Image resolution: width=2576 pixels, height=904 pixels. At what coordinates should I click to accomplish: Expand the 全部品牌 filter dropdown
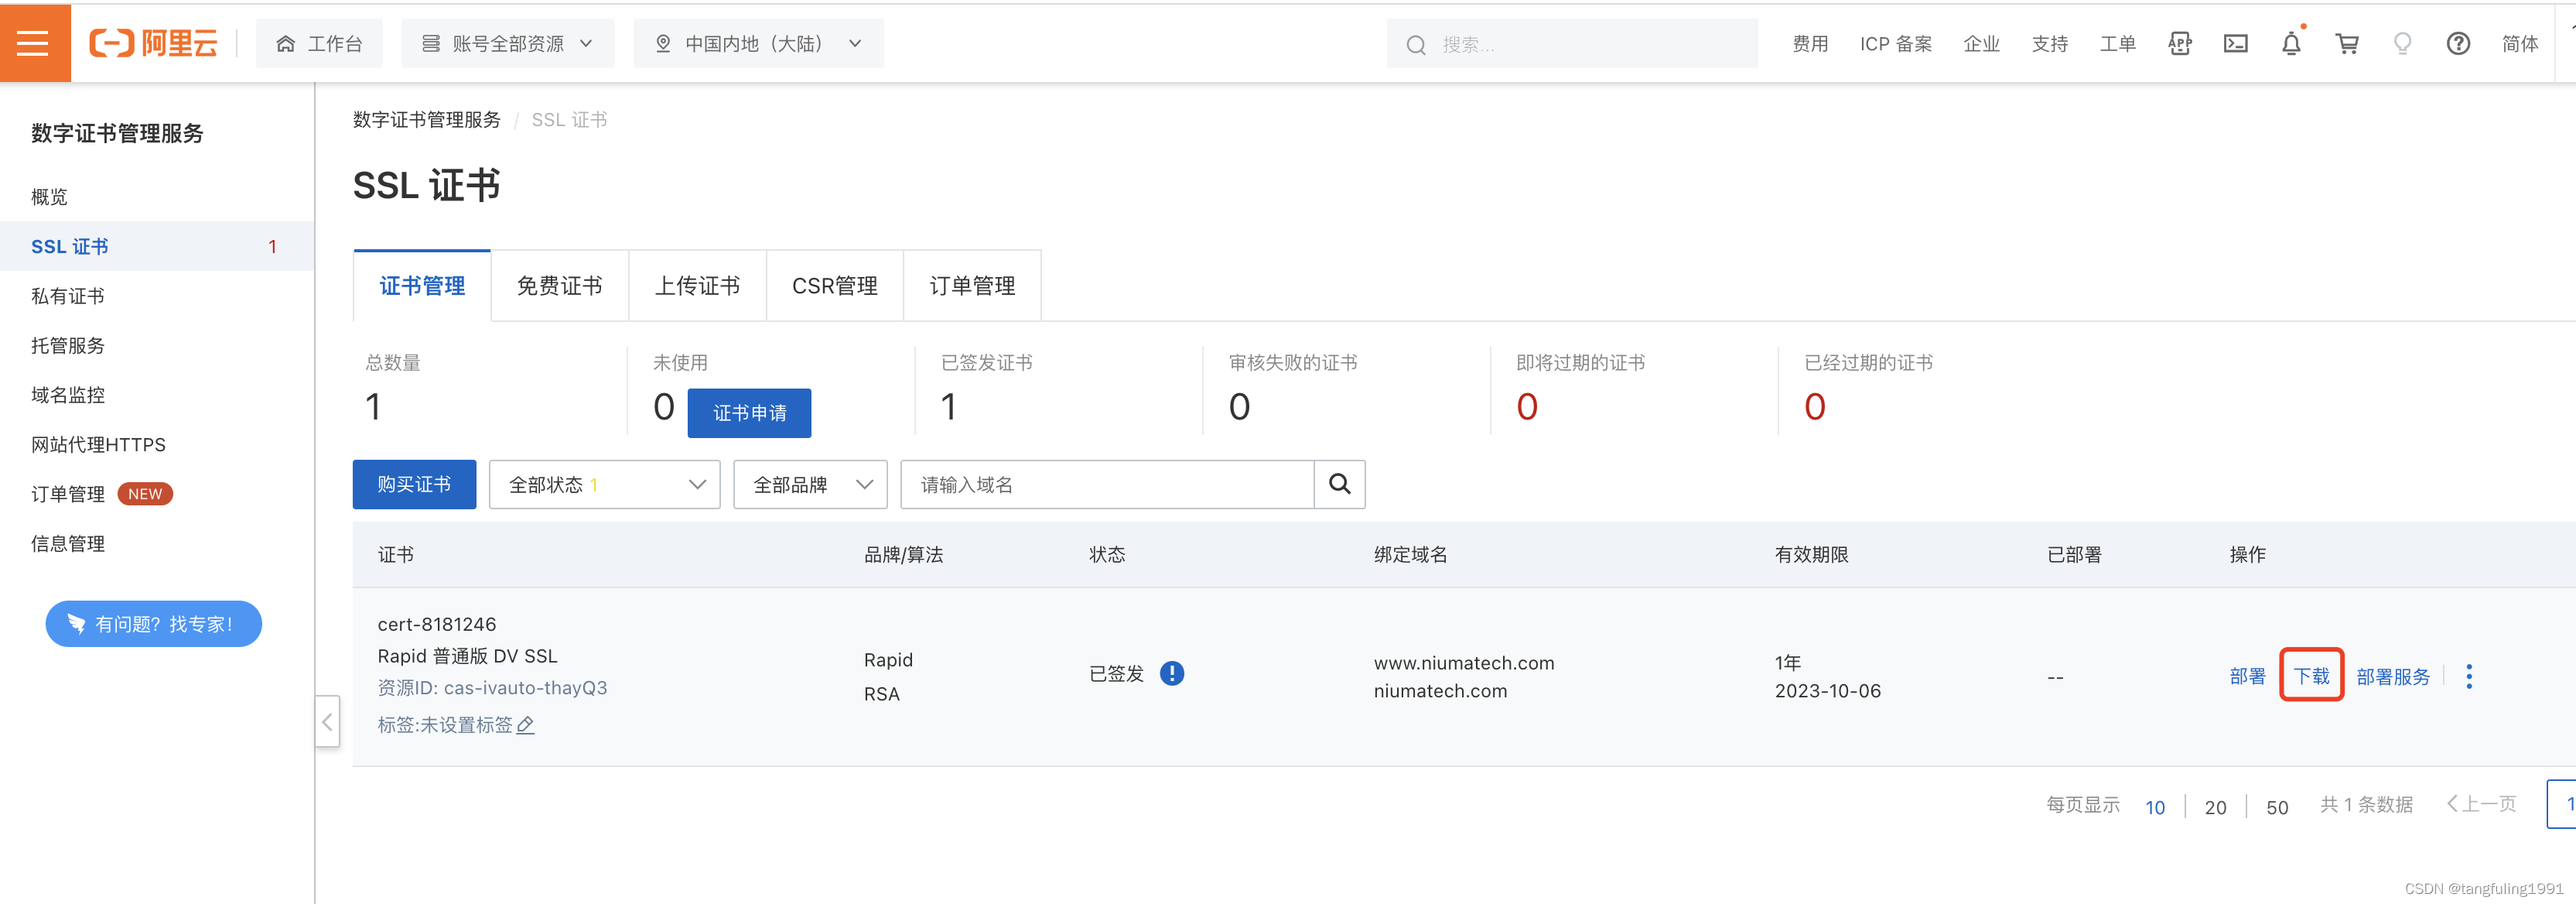810,485
